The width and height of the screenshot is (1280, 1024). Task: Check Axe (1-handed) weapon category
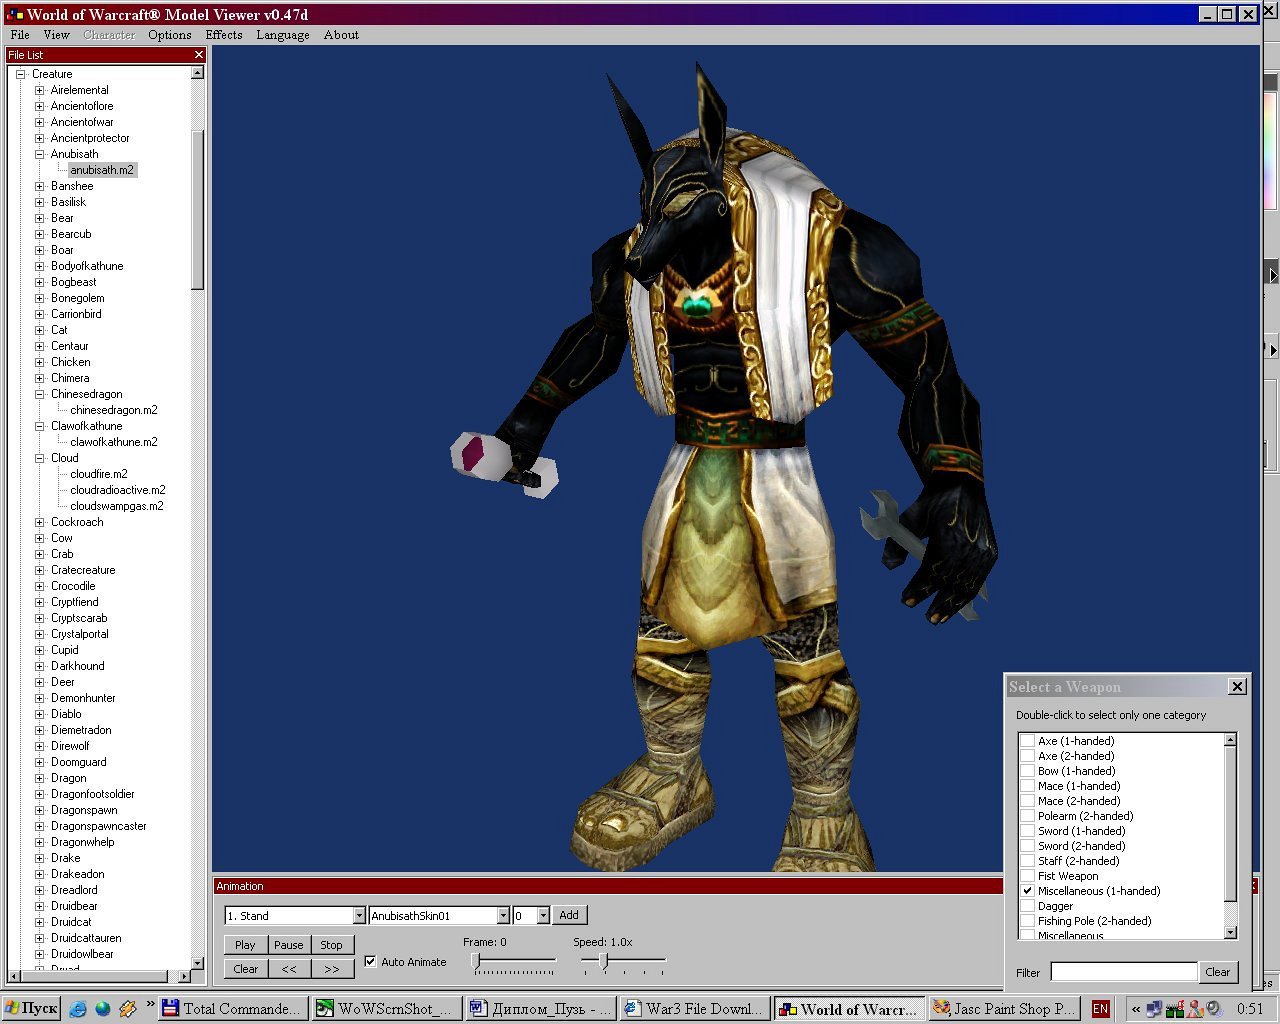coord(1027,741)
